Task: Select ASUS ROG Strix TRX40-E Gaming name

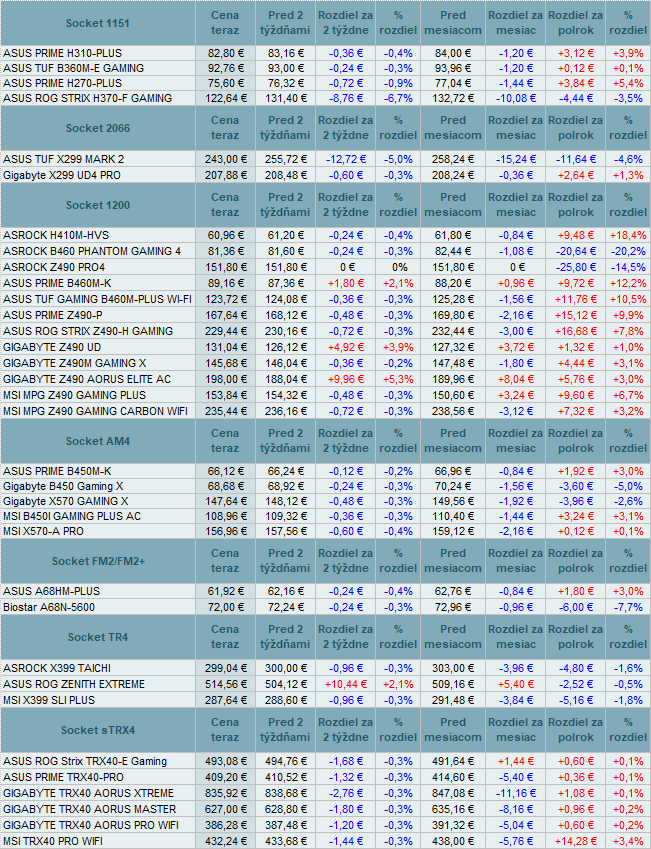Action: [84, 761]
